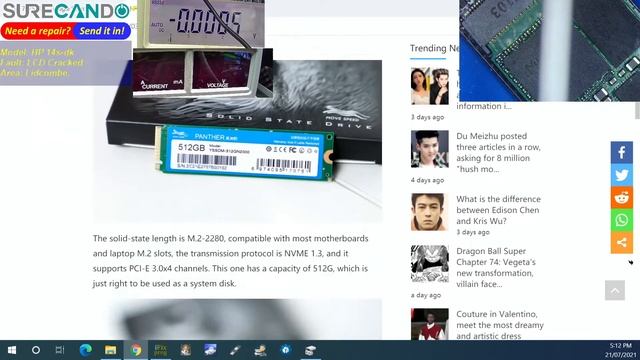640x360 pixels.
Task: Open the taskbar clock showing 5:12 PM
Action: click(x=620, y=350)
